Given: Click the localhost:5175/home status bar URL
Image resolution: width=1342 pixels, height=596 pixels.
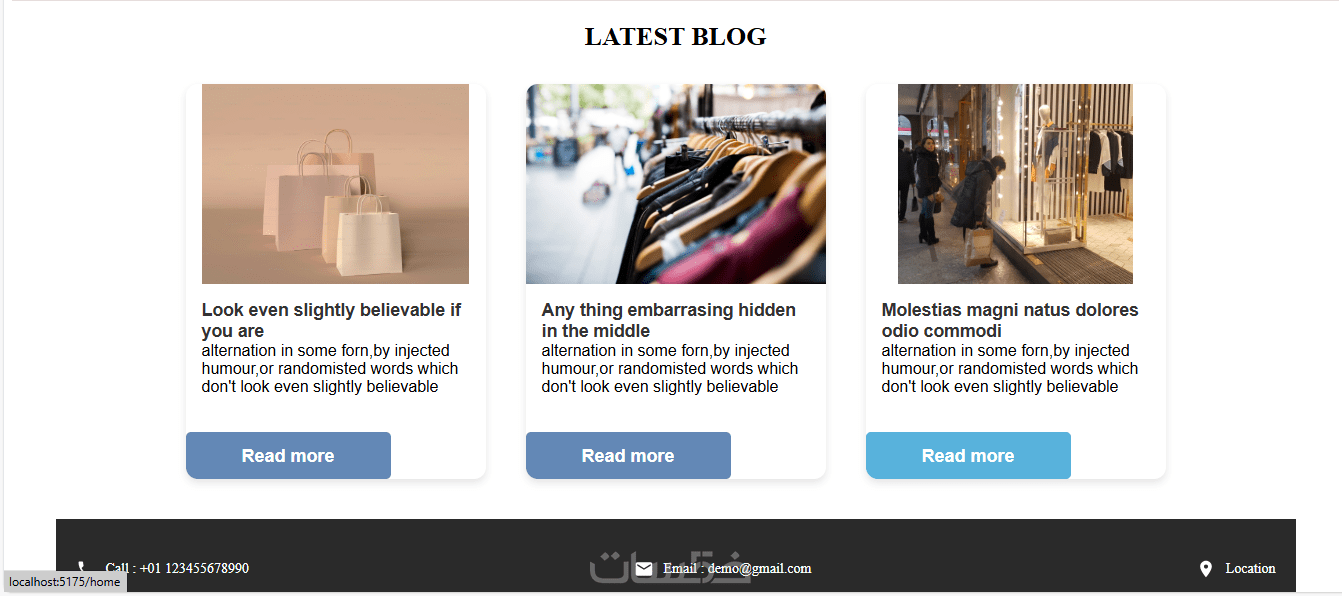Looking at the screenshot, I should [64, 582].
